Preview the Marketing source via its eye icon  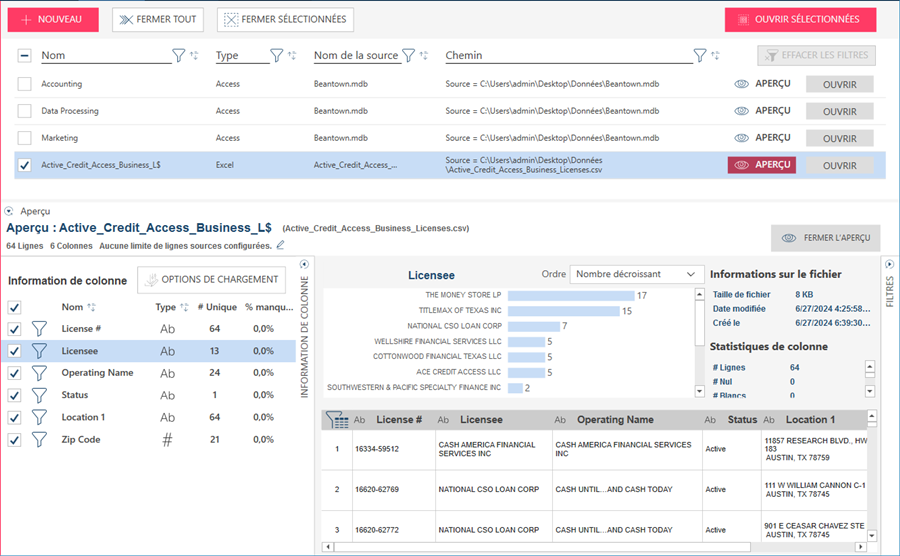(x=741, y=138)
